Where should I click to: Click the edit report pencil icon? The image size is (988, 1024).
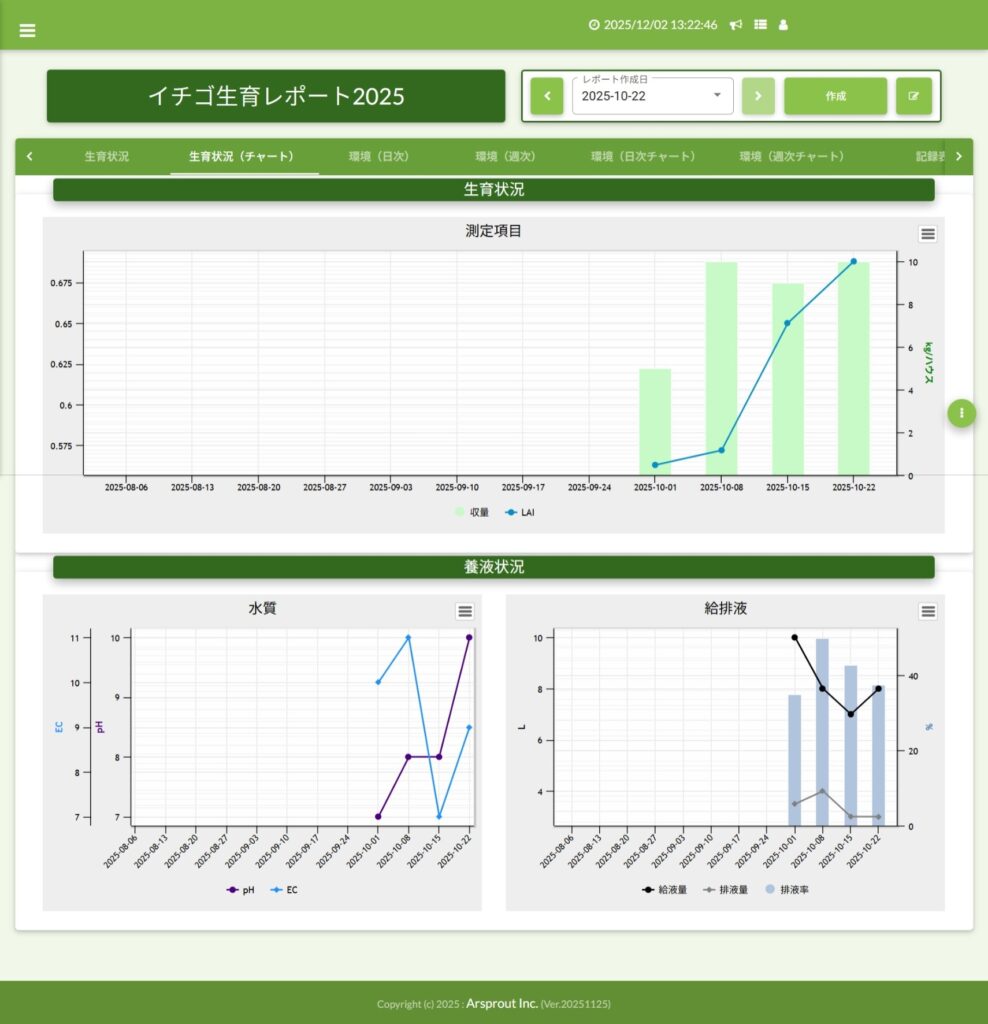coord(913,96)
